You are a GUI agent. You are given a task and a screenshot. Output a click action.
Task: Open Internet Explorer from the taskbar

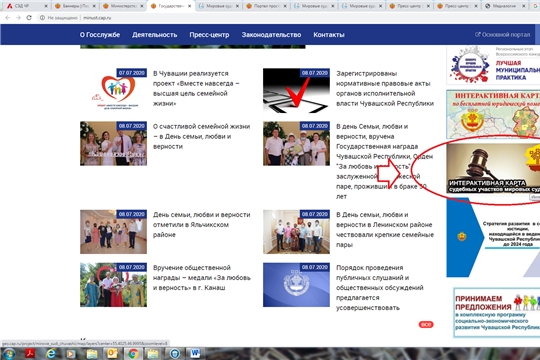click(51, 354)
